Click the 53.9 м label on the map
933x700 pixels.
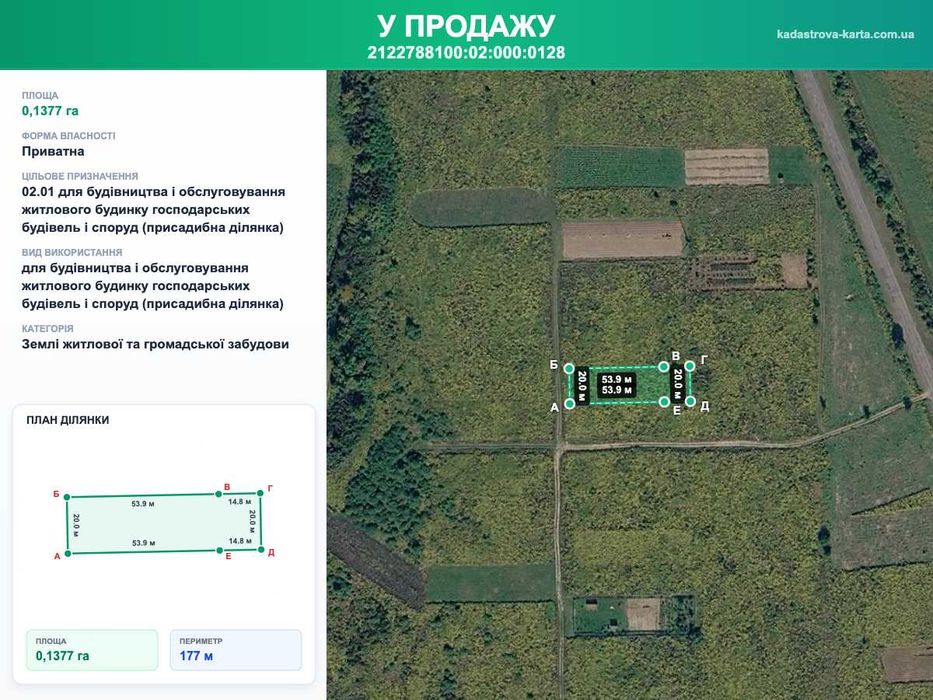click(616, 385)
